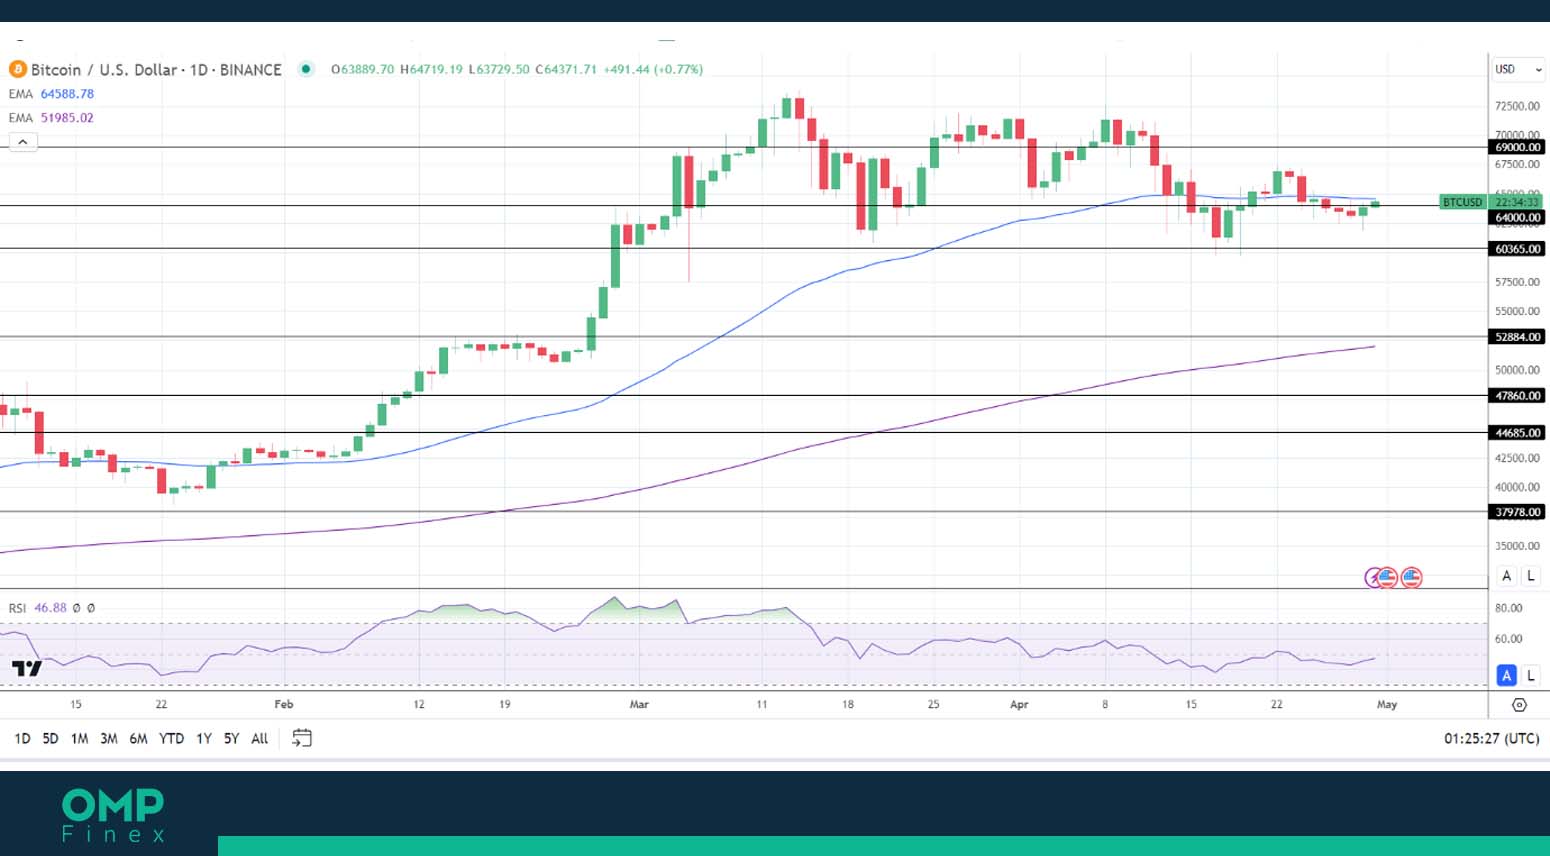Click the 69000.00 horizontal line price label
The width and height of the screenshot is (1550, 856).
pos(1518,147)
